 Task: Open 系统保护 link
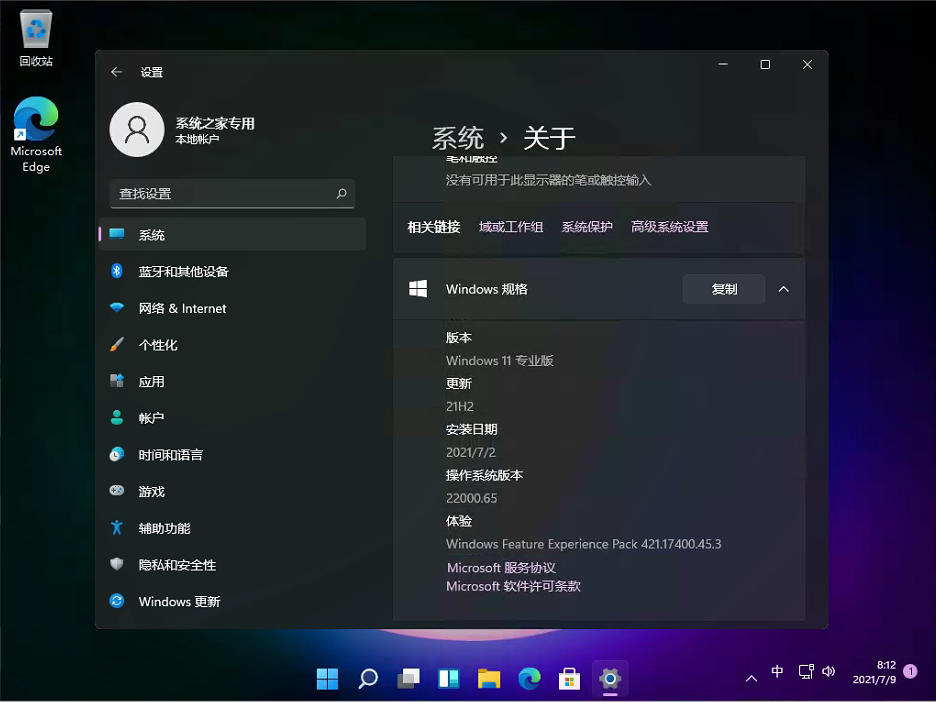click(587, 227)
